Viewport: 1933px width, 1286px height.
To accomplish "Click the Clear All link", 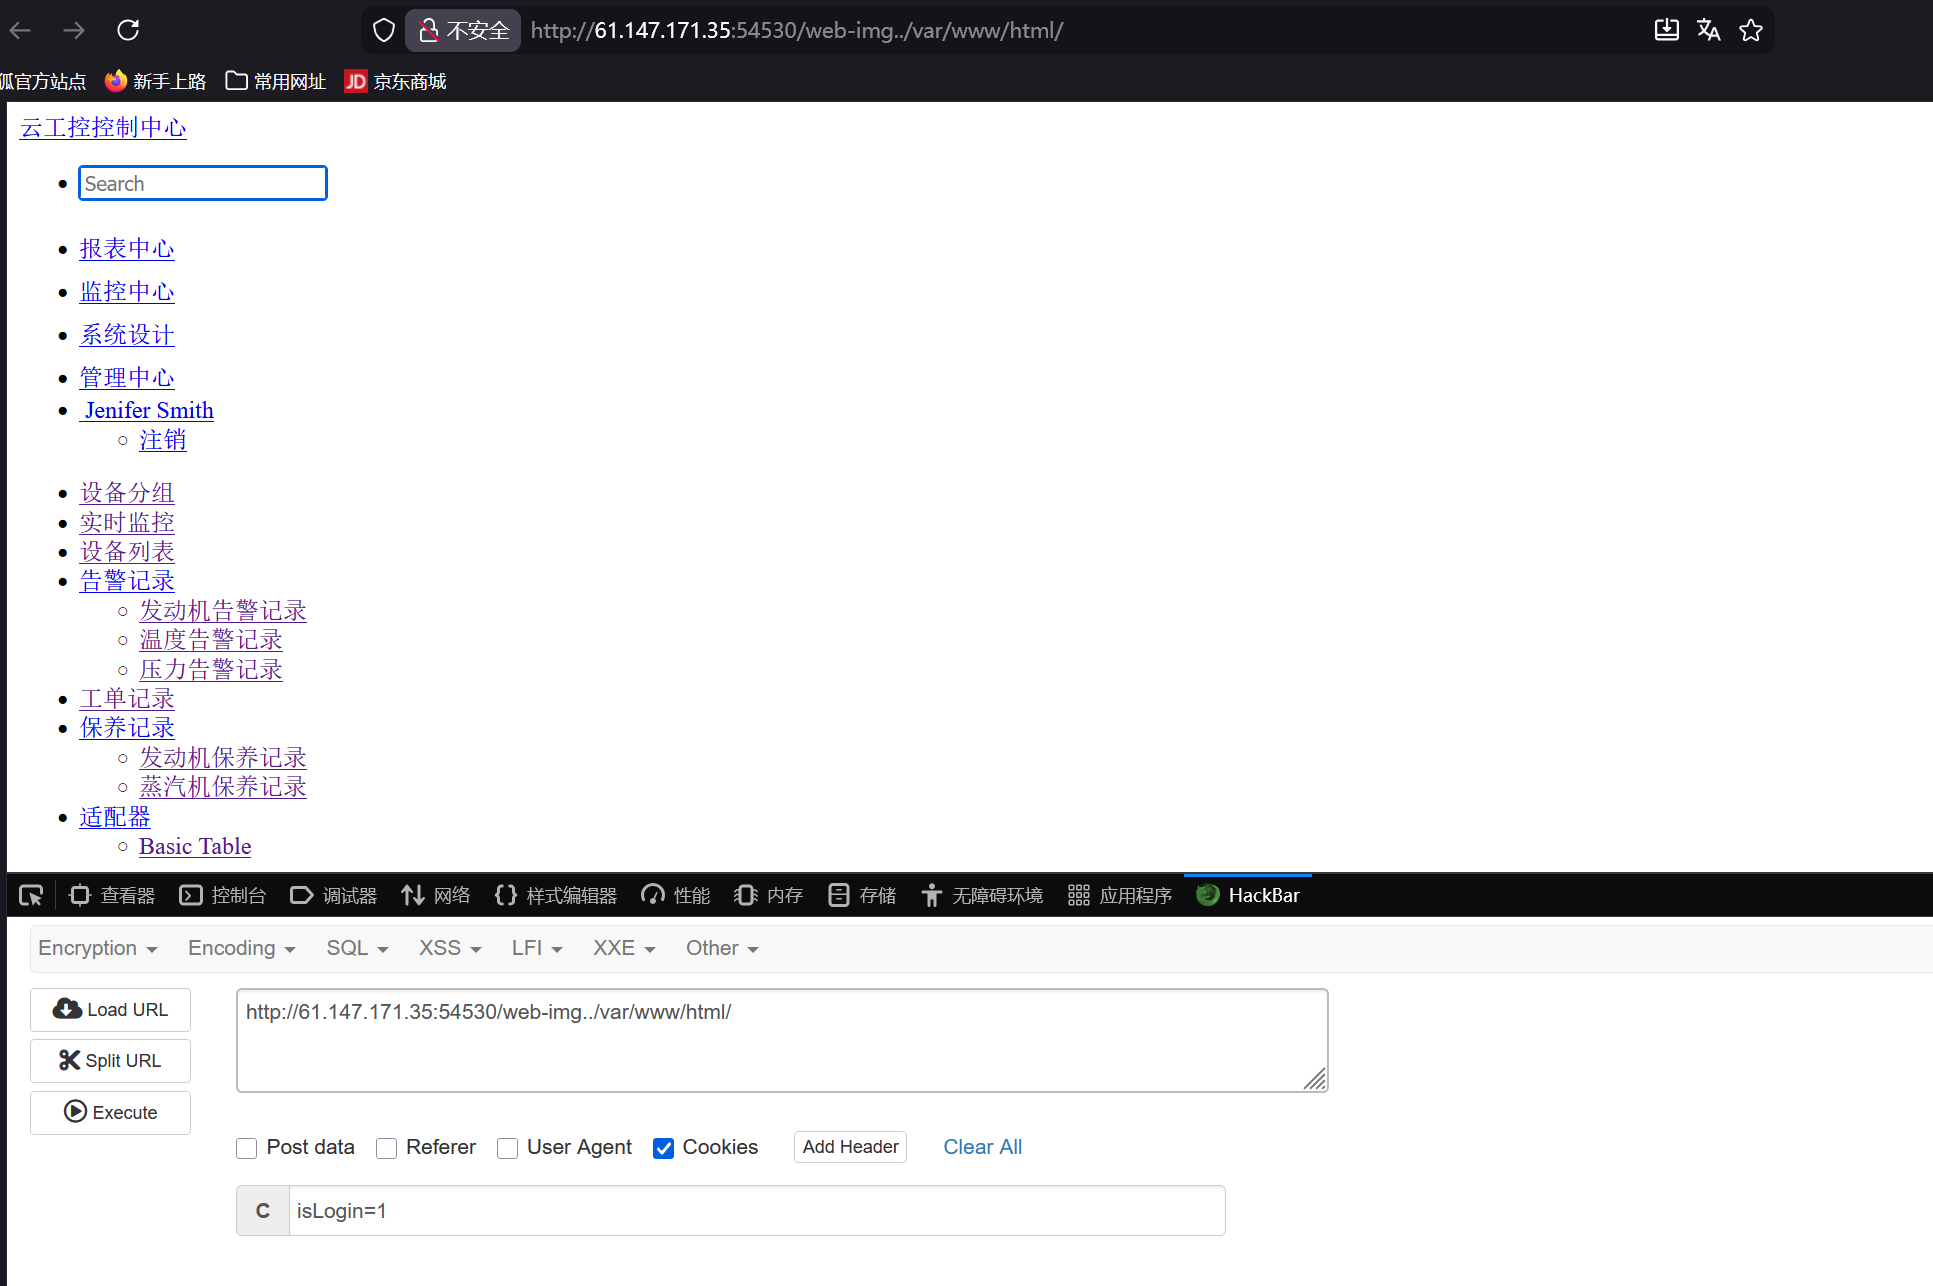I will pos(982,1147).
